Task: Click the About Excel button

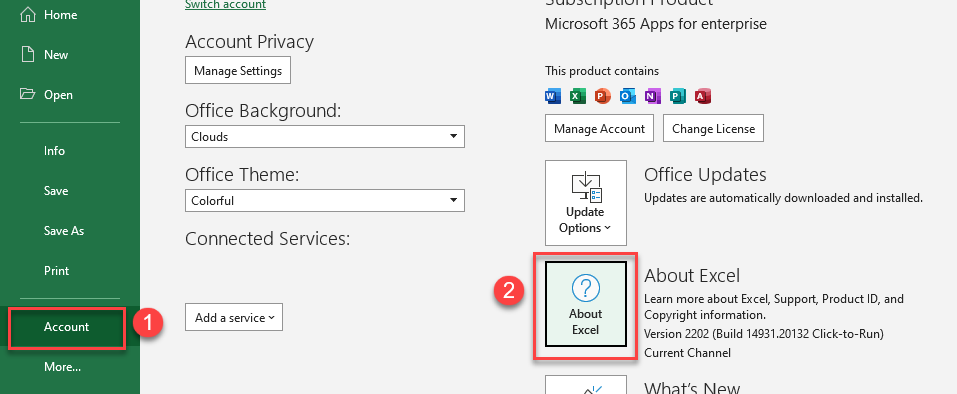Action: point(586,304)
